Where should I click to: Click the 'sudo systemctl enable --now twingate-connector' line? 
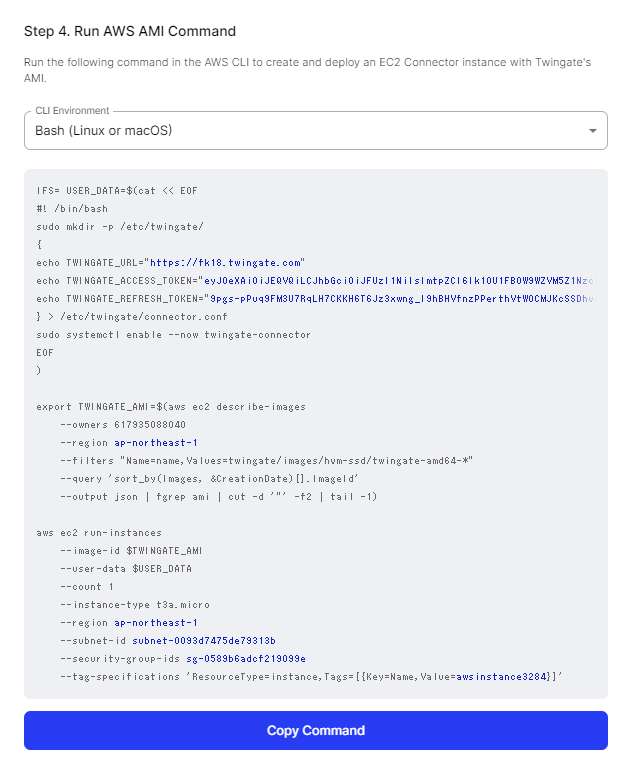click(x=173, y=335)
